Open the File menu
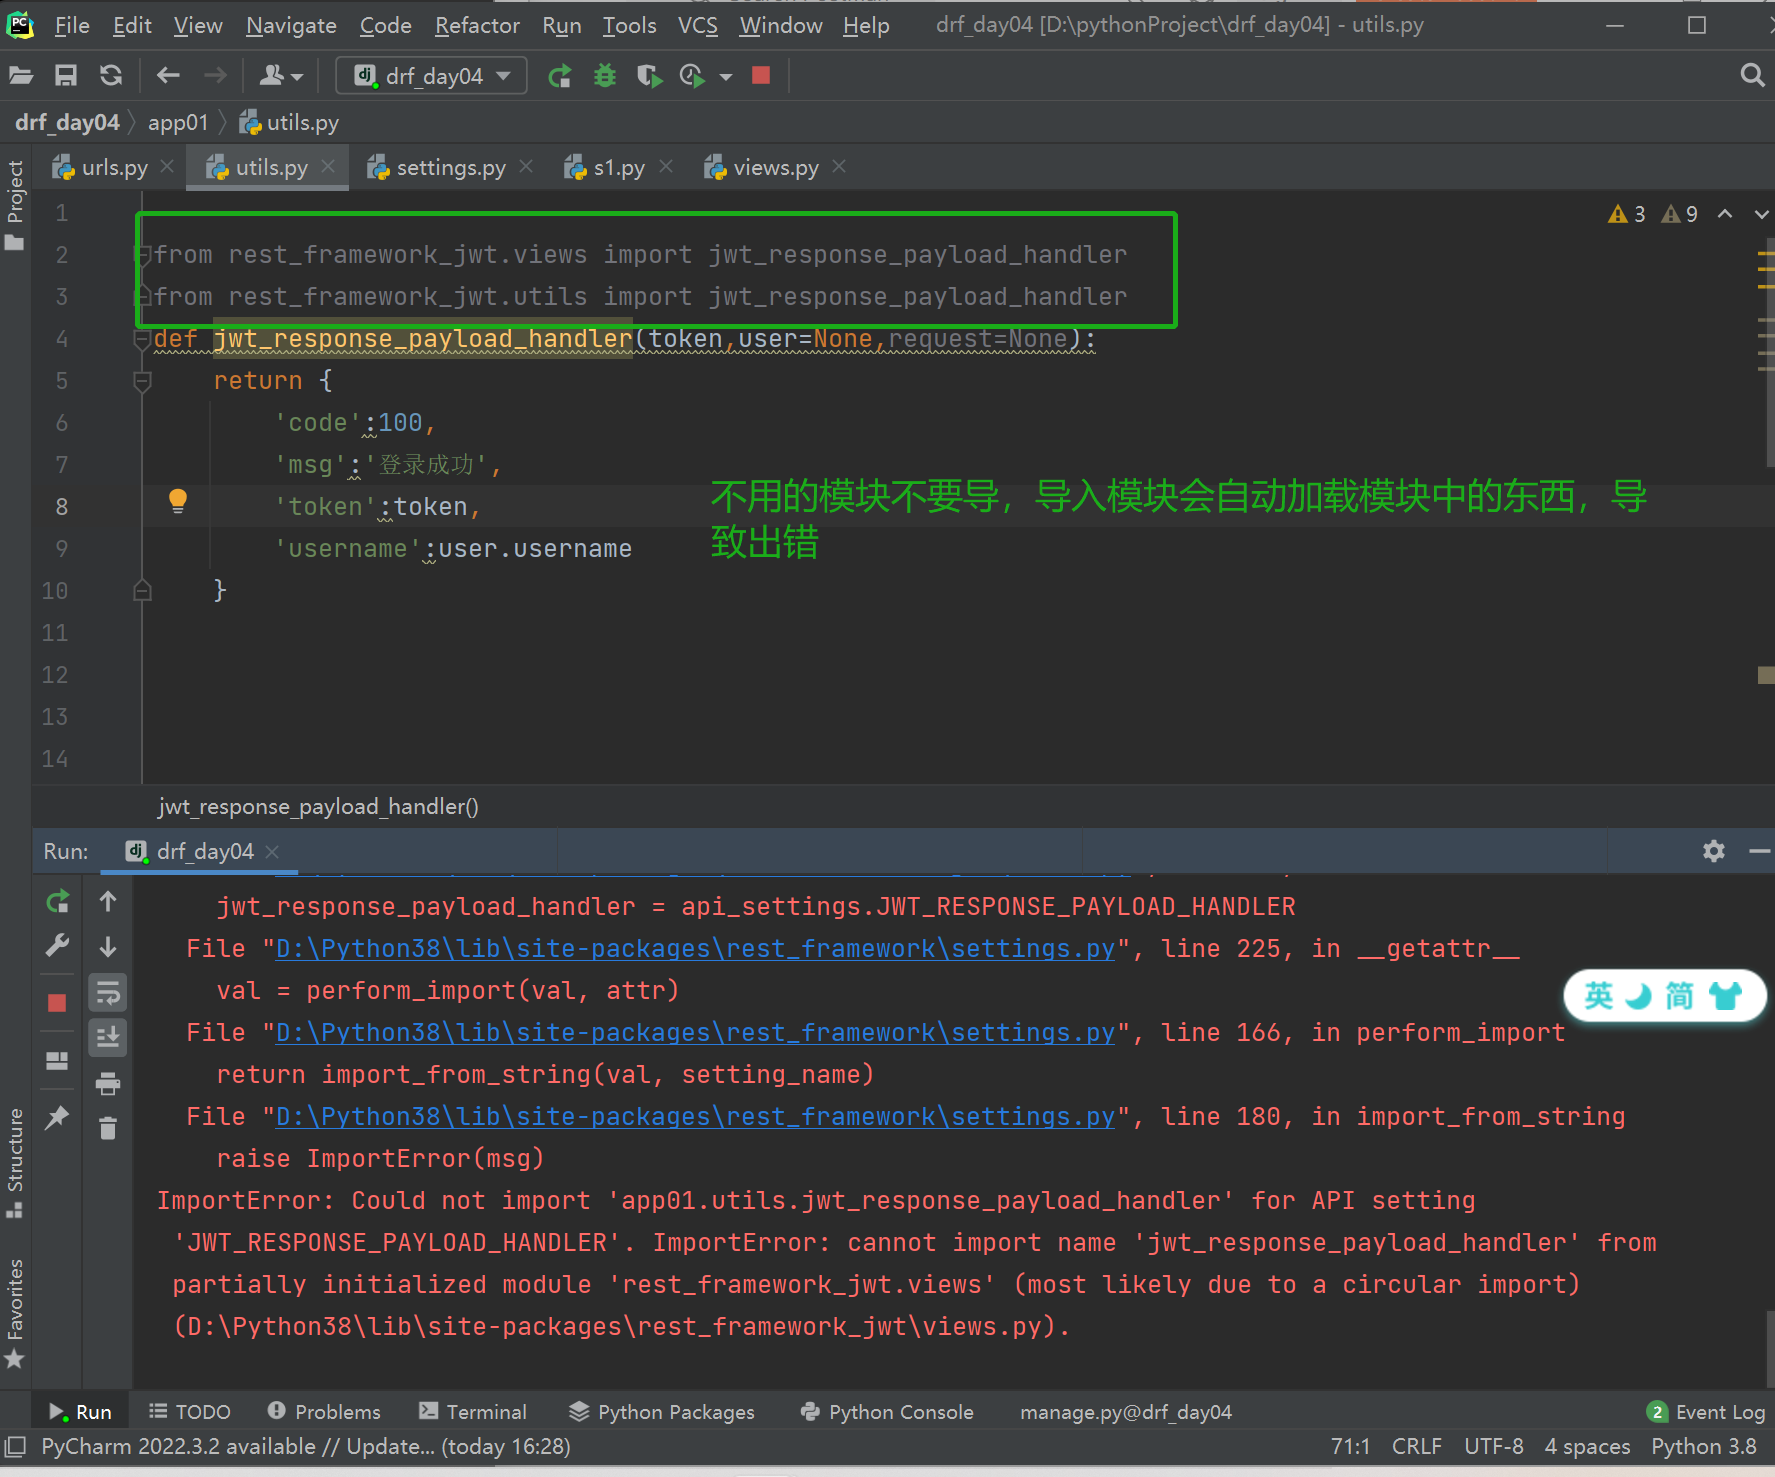This screenshot has width=1775, height=1477. (72, 25)
